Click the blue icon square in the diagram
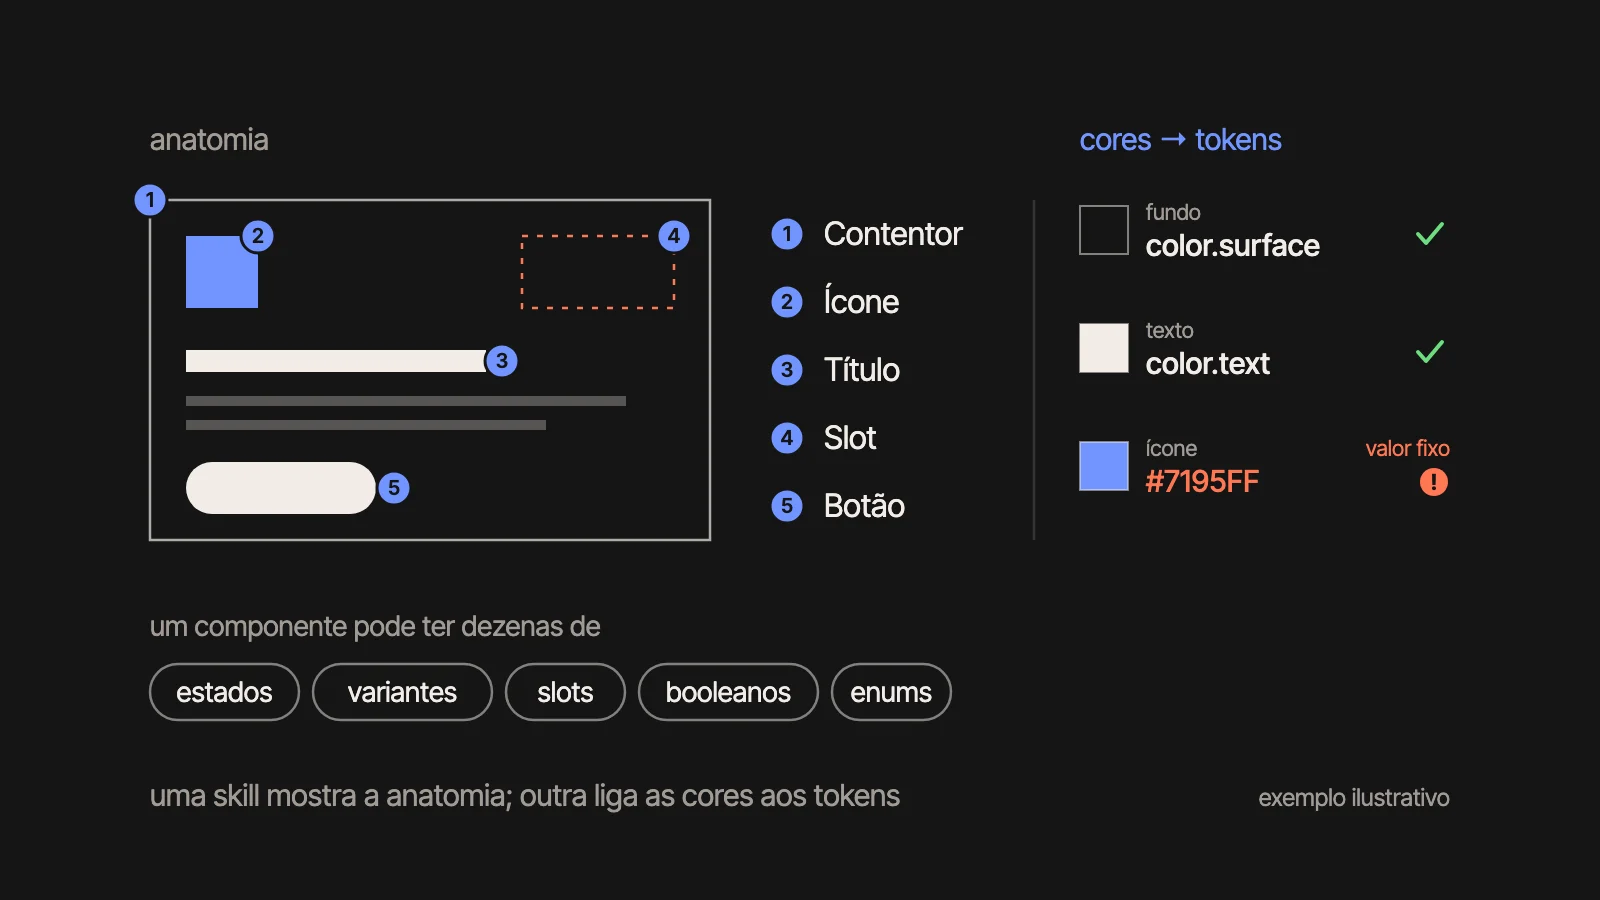The height and width of the screenshot is (900, 1600). [222, 272]
